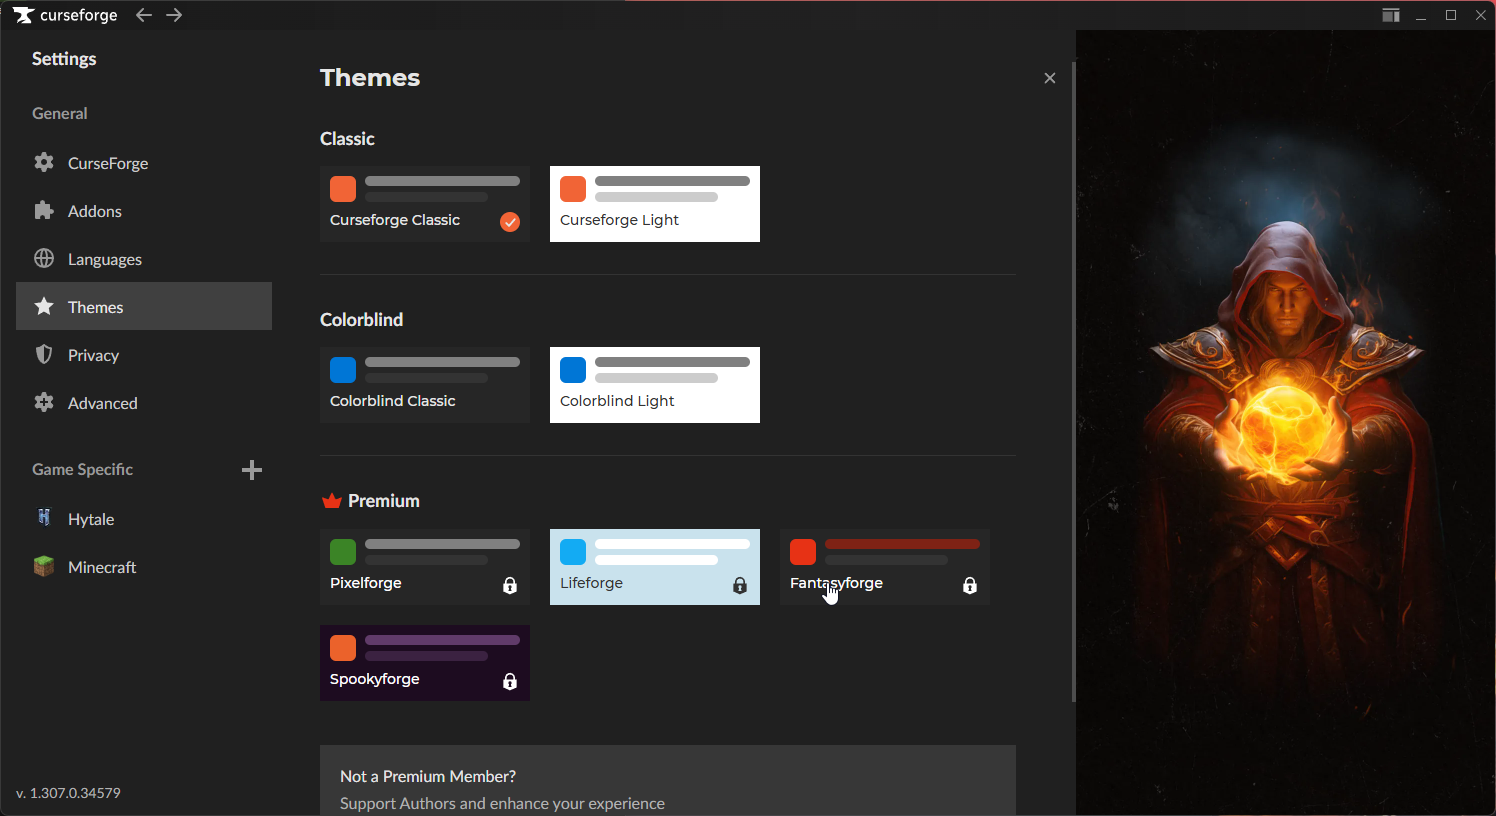Click the version number v. 1.307.0.34579
The width and height of the screenshot is (1496, 816).
click(x=68, y=792)
